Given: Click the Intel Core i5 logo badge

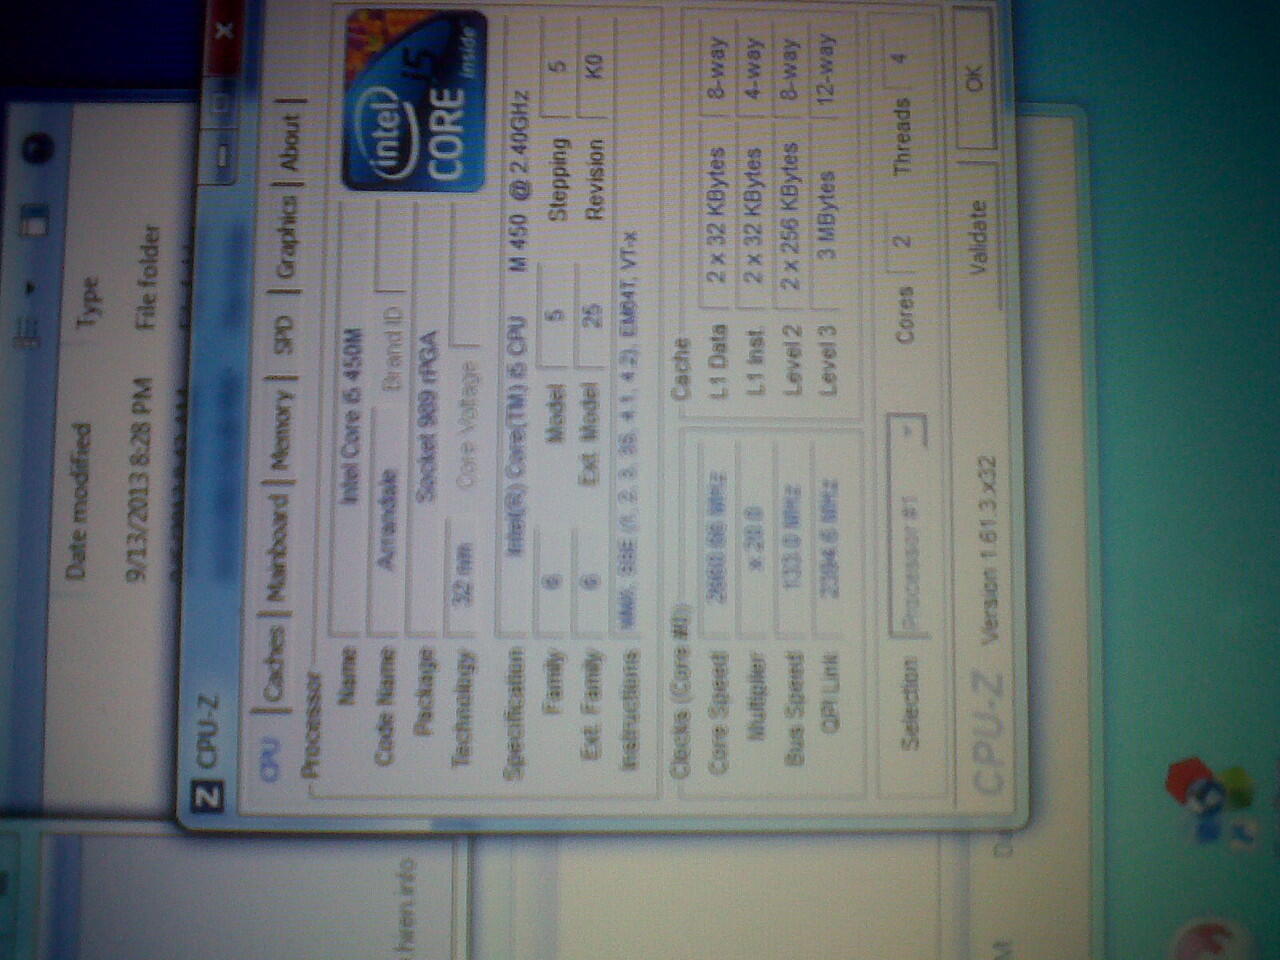Looking at the screenshot, I should click(414, 101).
